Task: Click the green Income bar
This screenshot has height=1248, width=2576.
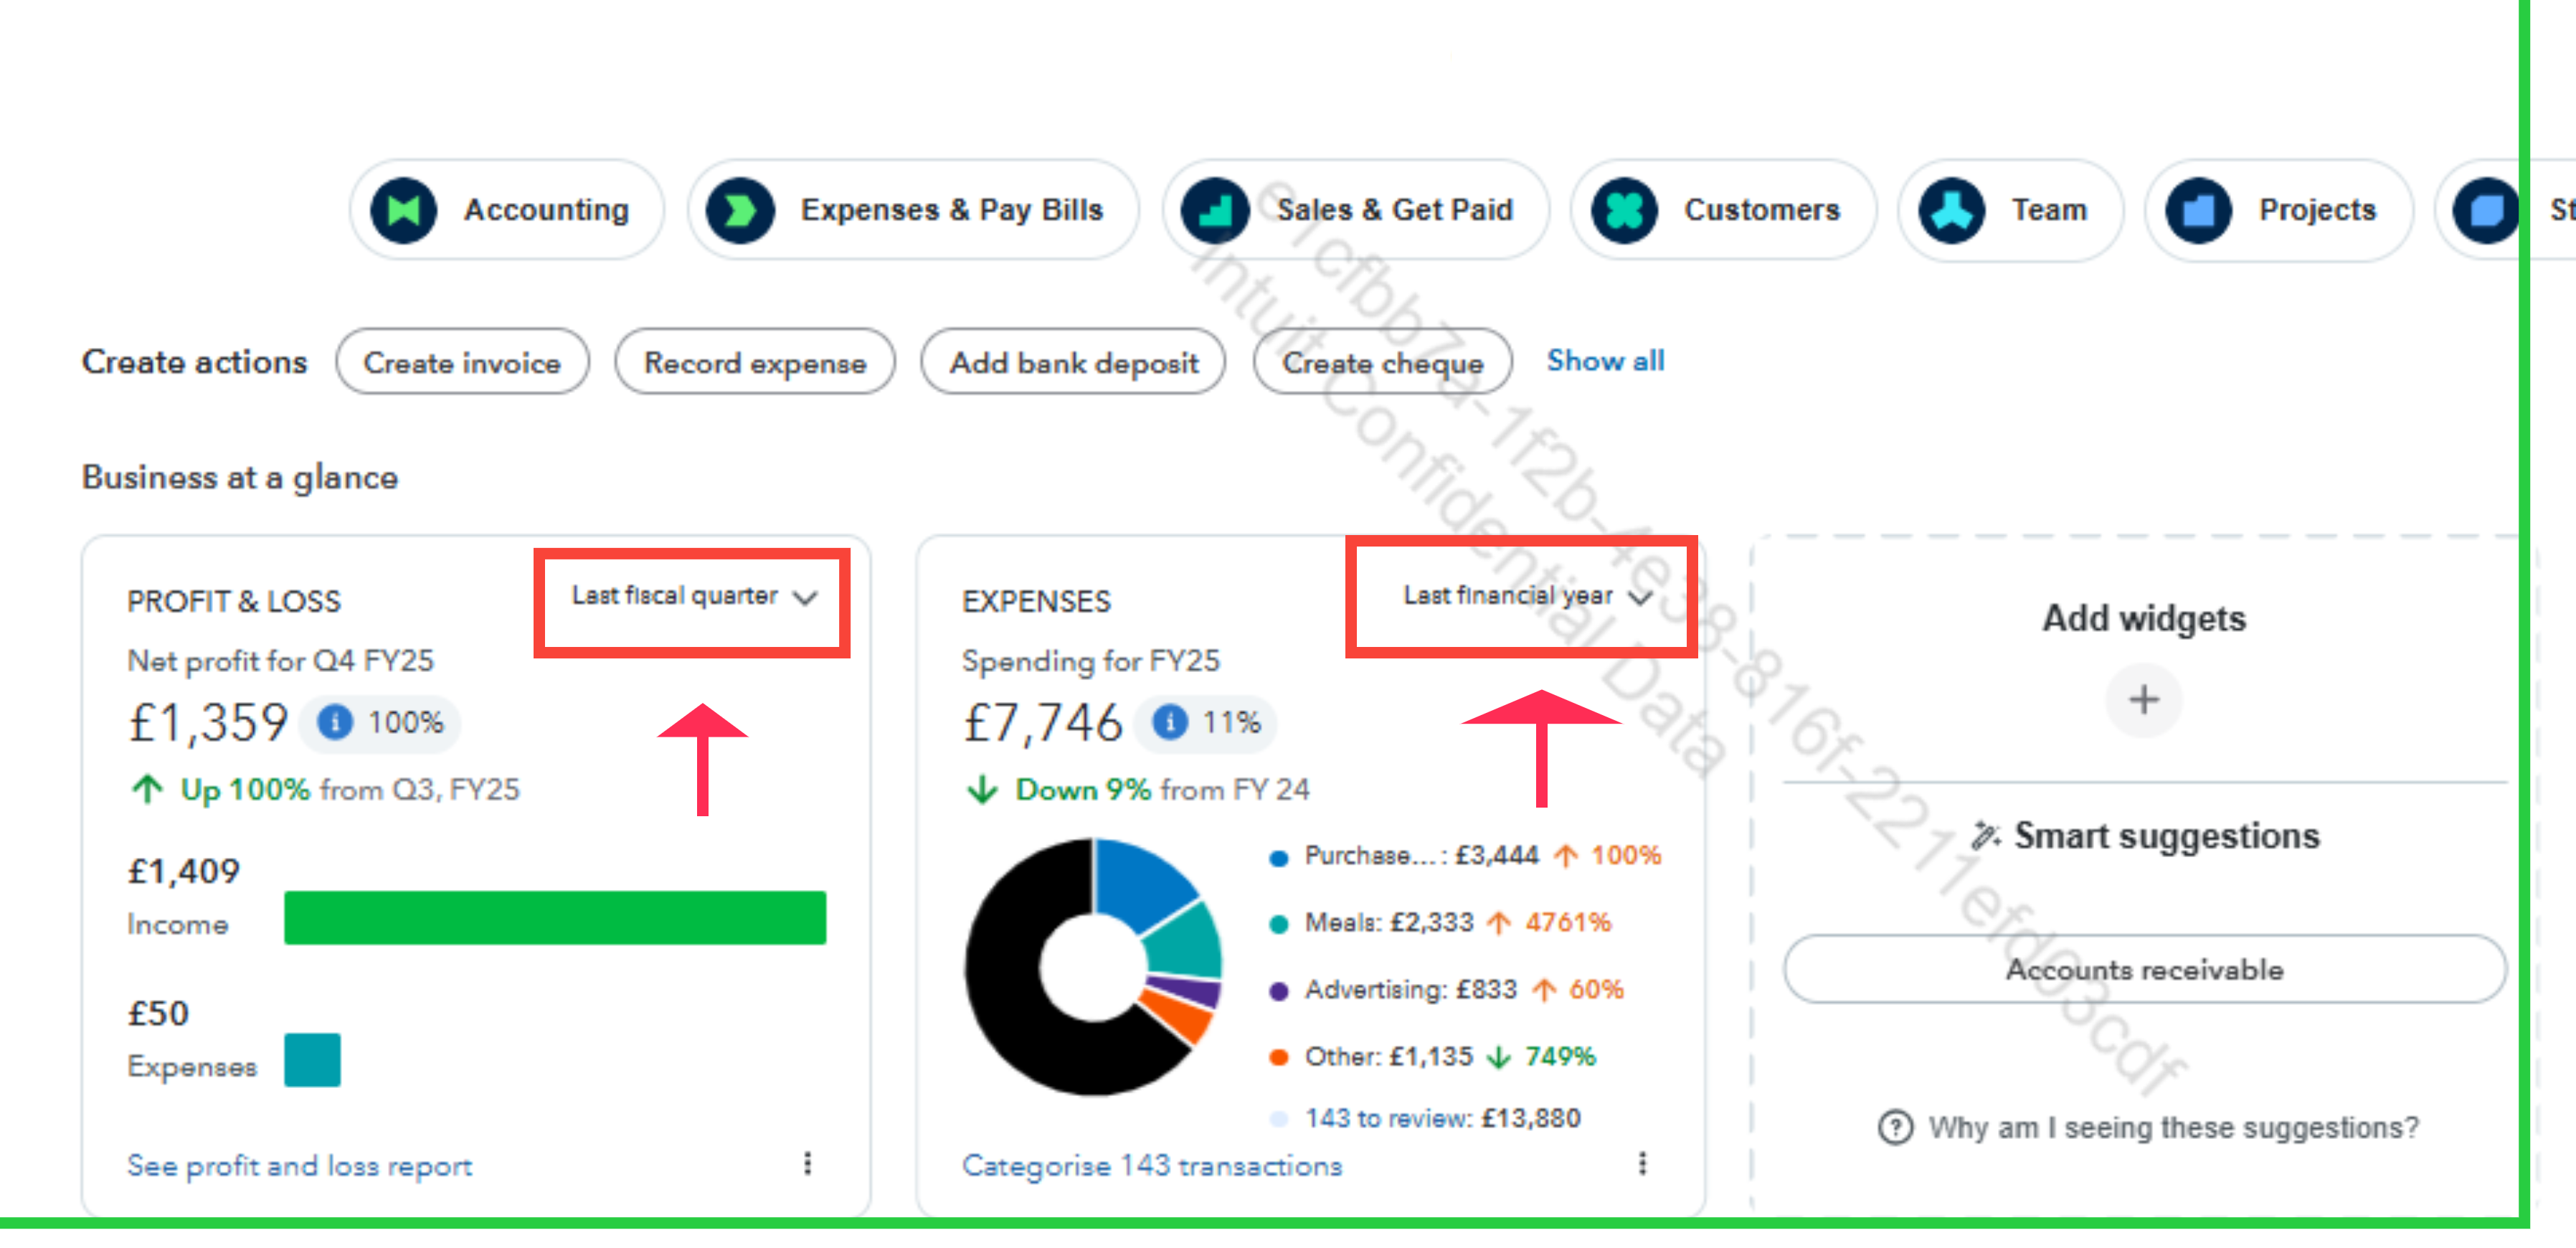Action: (555, 918)
